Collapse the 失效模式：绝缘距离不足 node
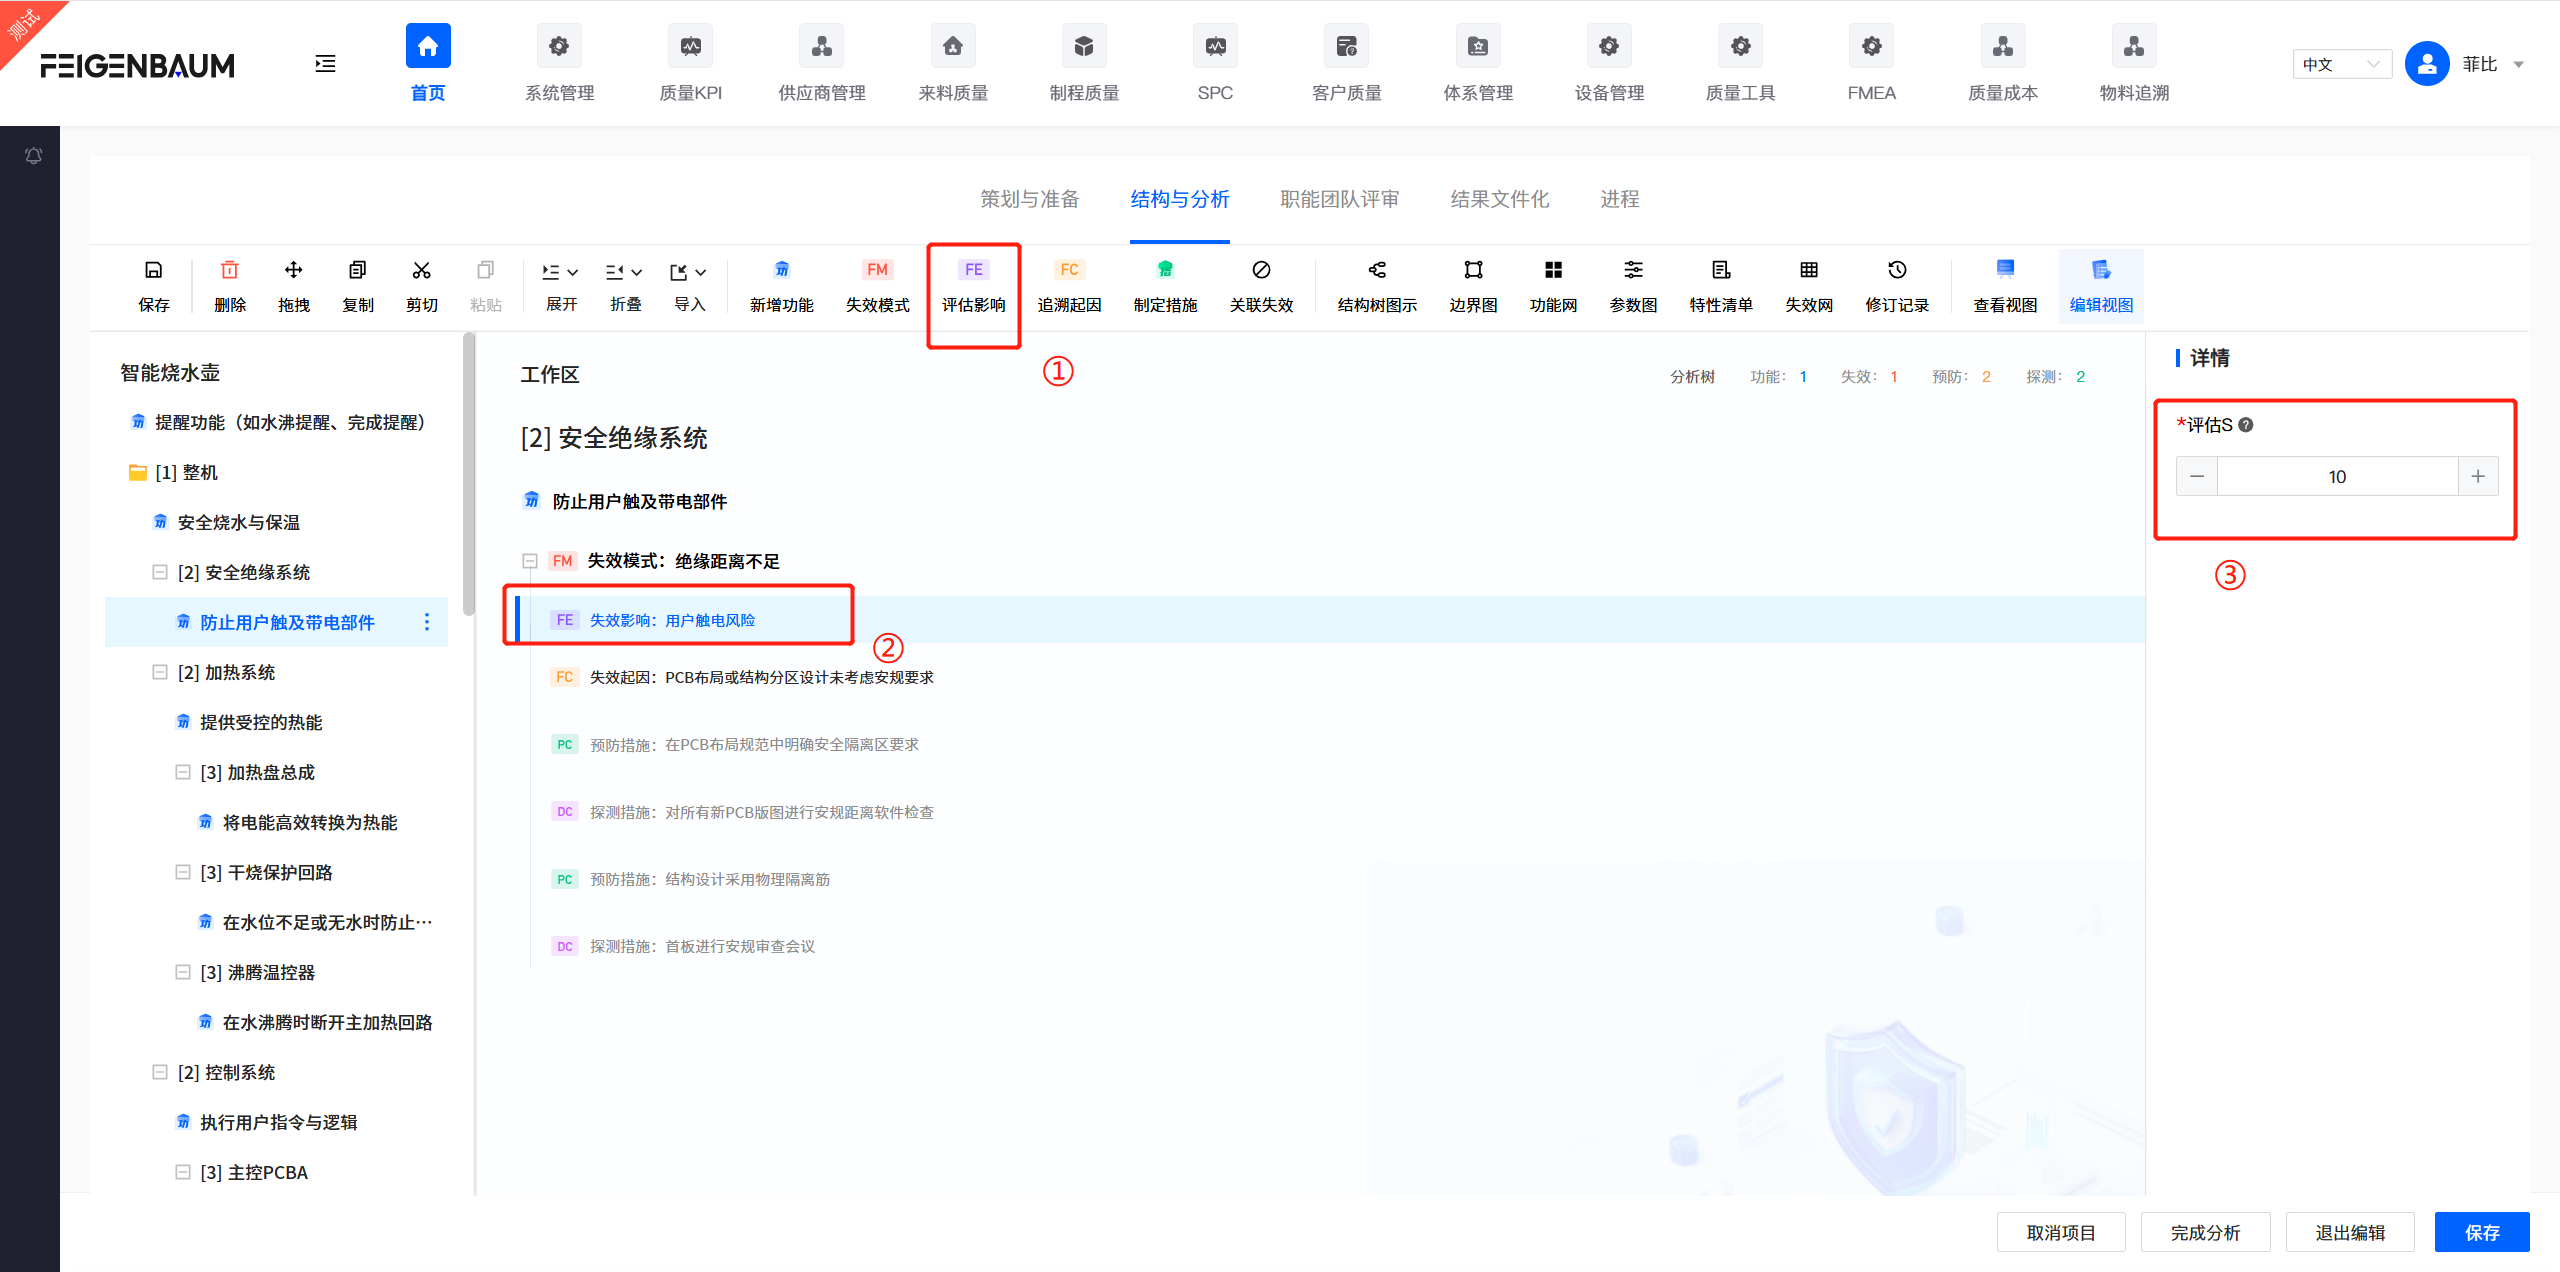This screenshot has width=2560, height=1272. (x=530, y=561)
